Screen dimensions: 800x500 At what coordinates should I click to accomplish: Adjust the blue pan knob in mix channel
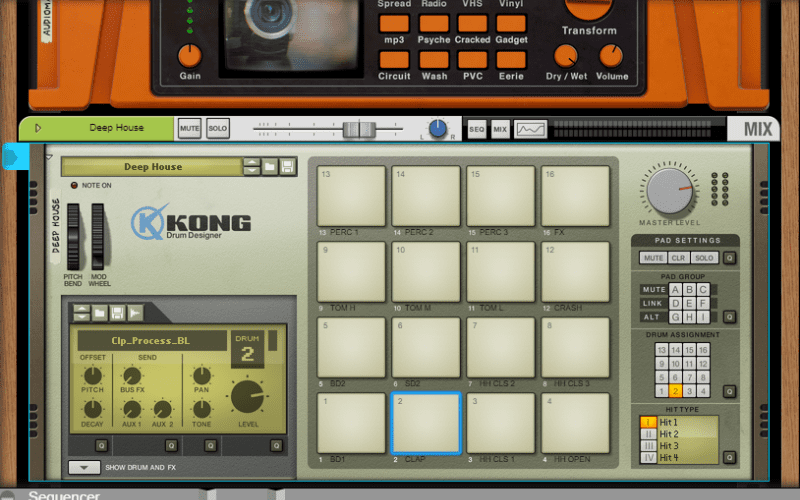437,129
